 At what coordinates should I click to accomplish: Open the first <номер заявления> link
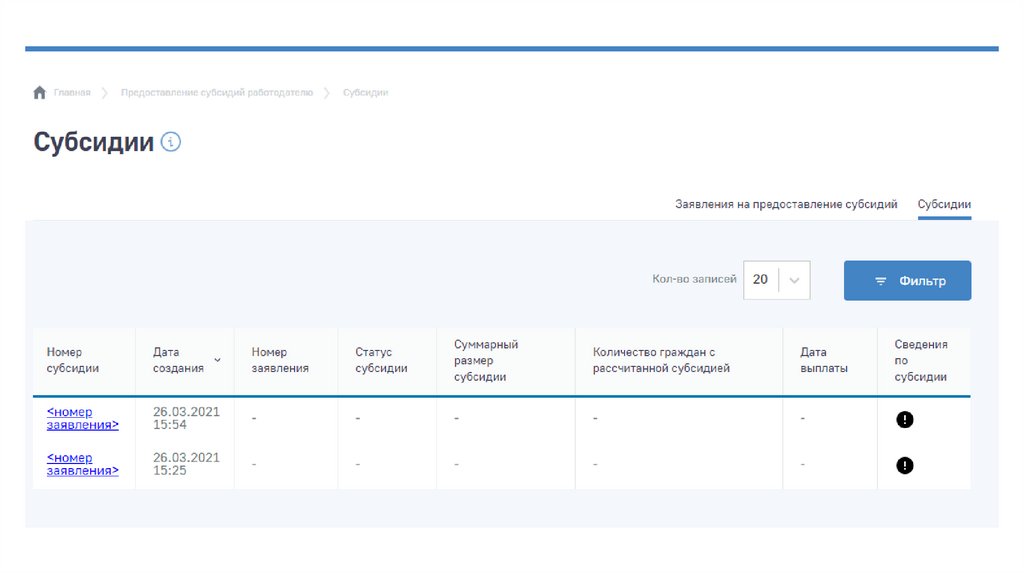82,418
